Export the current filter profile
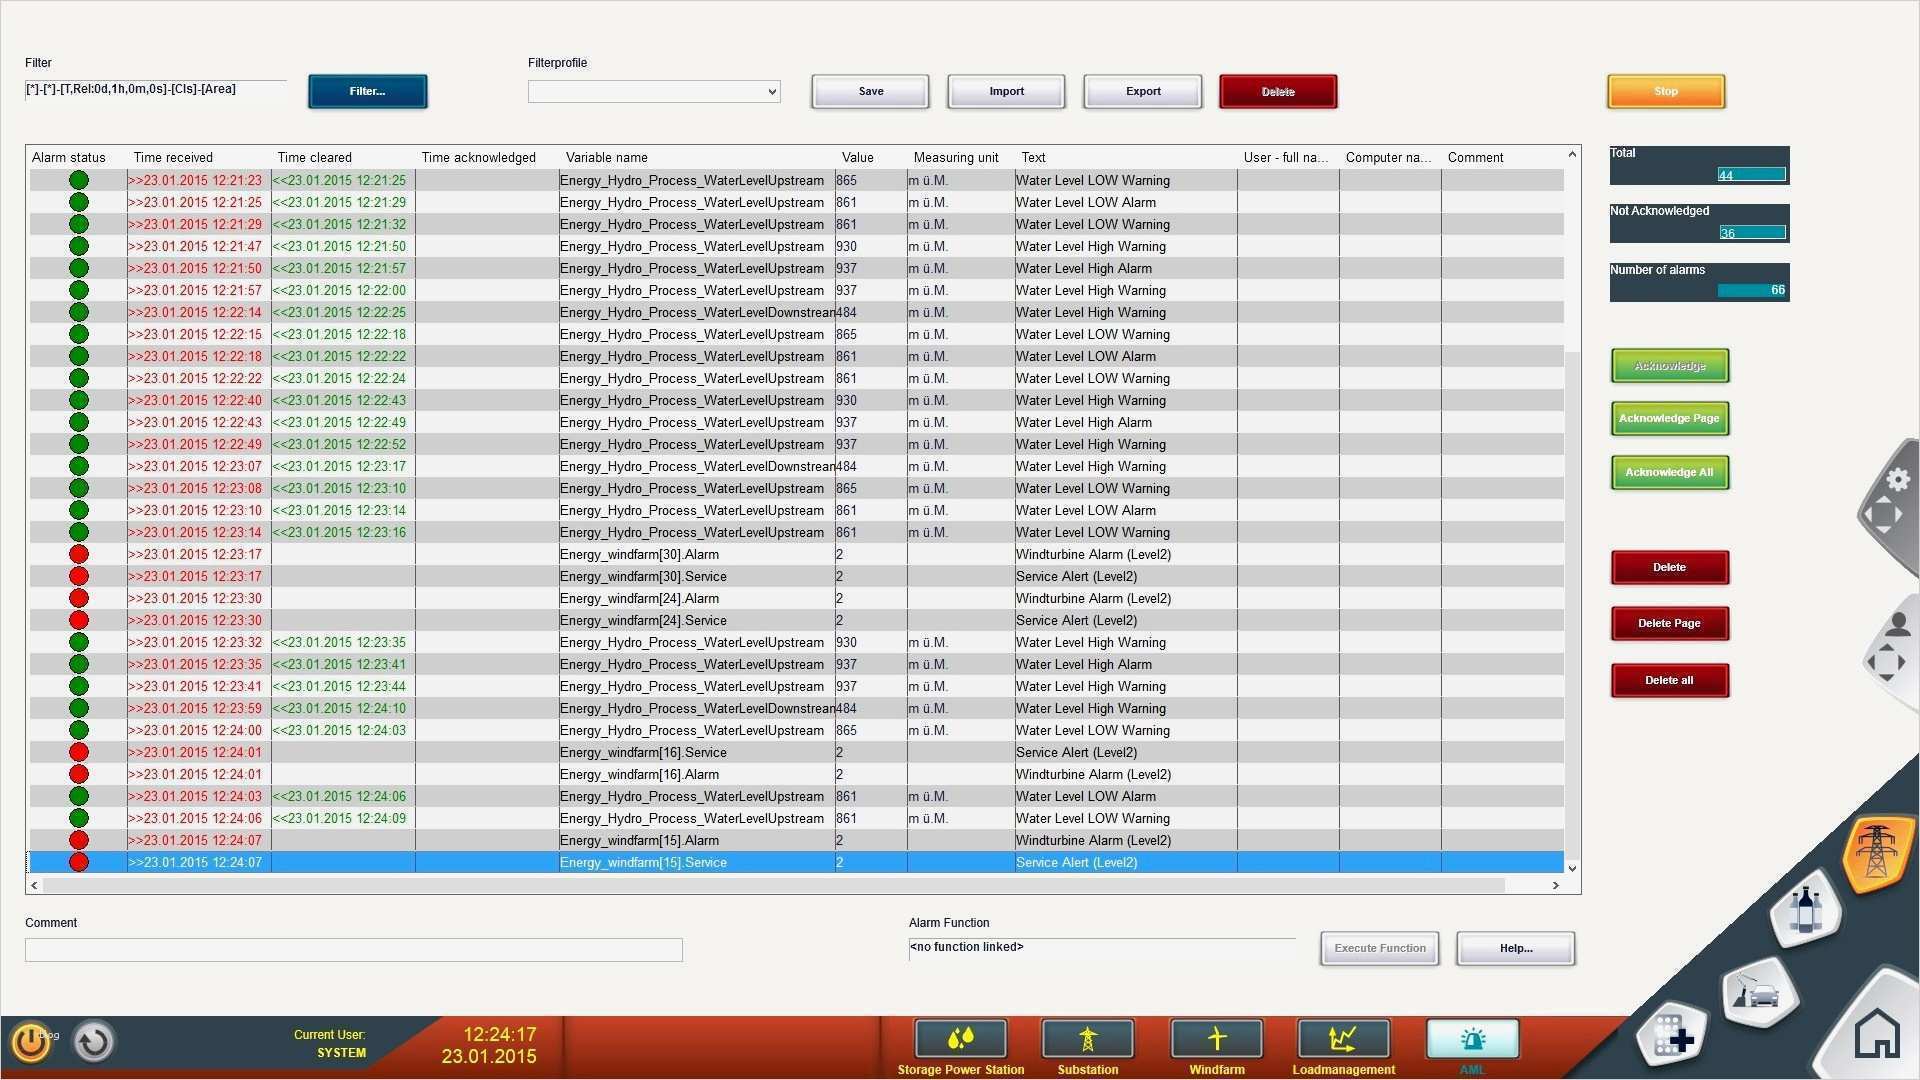 coord(1141,91)
